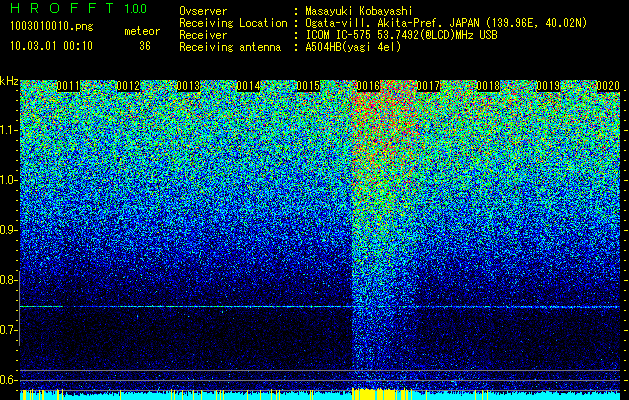The height and width of the screenshot is (400, 629).
Task: Click the 0.6 frequency axis label
Action: [8, 380]
